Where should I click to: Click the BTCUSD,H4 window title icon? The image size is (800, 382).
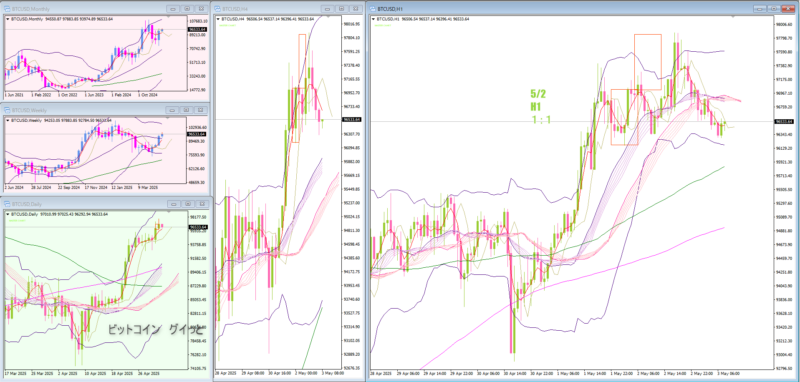pyautogui.click(x=218, y=9)
